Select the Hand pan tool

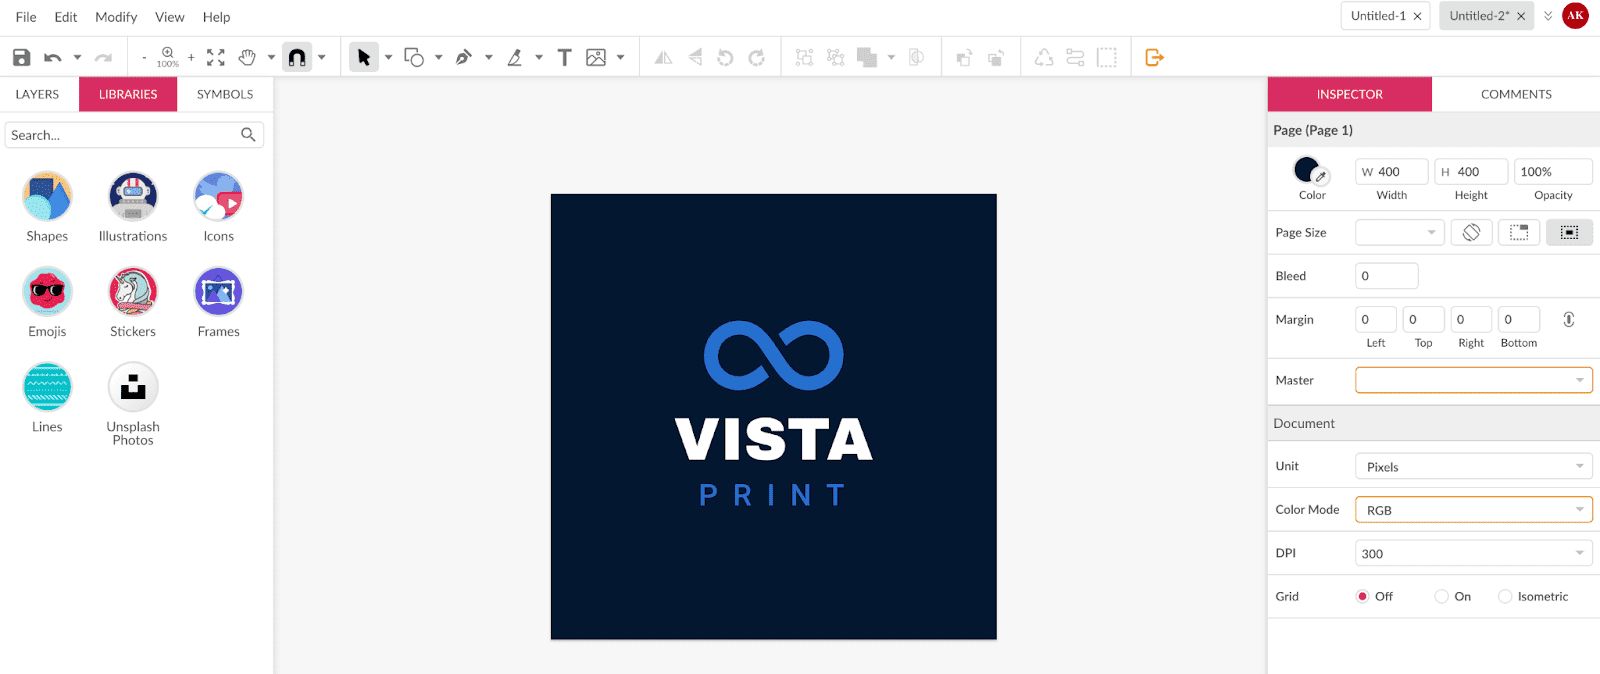(247, 58)
